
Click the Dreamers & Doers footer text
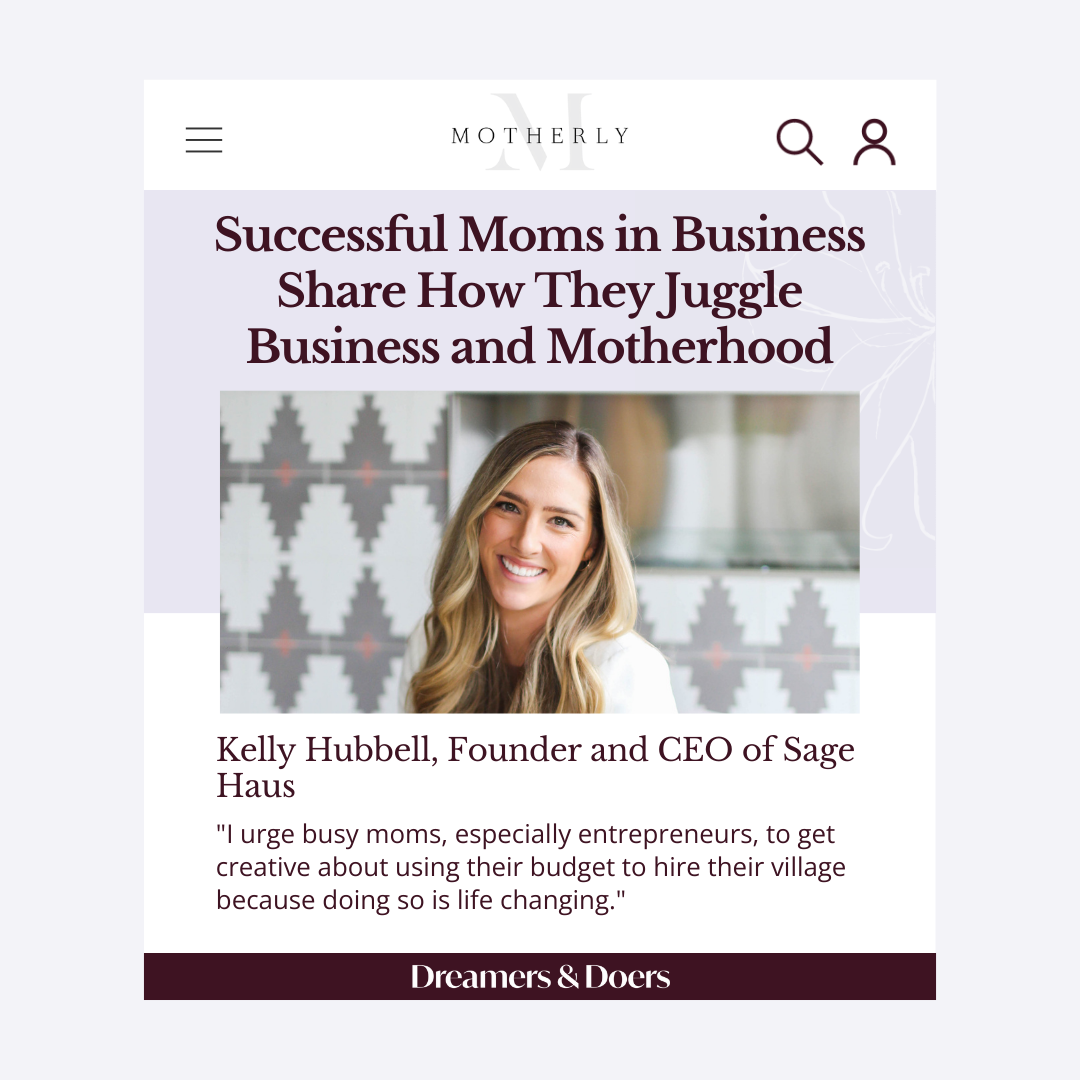(x=540, y=977)
